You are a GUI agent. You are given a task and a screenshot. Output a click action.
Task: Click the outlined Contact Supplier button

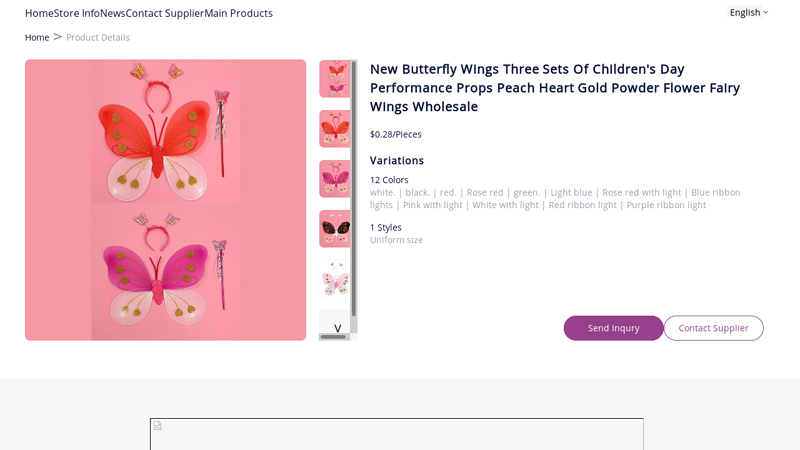click(x=713, y=328)
